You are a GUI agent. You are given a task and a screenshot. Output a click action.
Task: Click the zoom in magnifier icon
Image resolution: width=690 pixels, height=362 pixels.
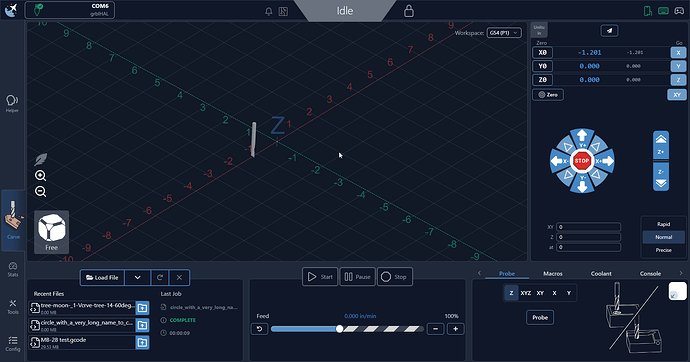(40, 176)
